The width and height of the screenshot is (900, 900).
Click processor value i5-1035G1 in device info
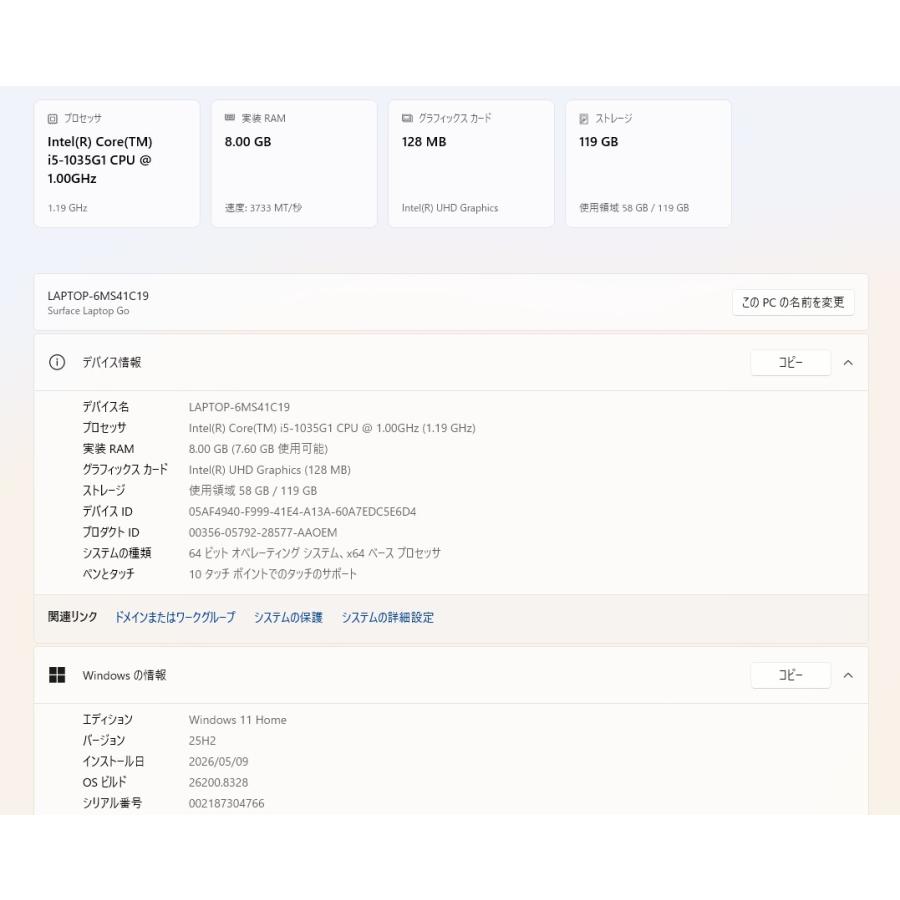332,428
